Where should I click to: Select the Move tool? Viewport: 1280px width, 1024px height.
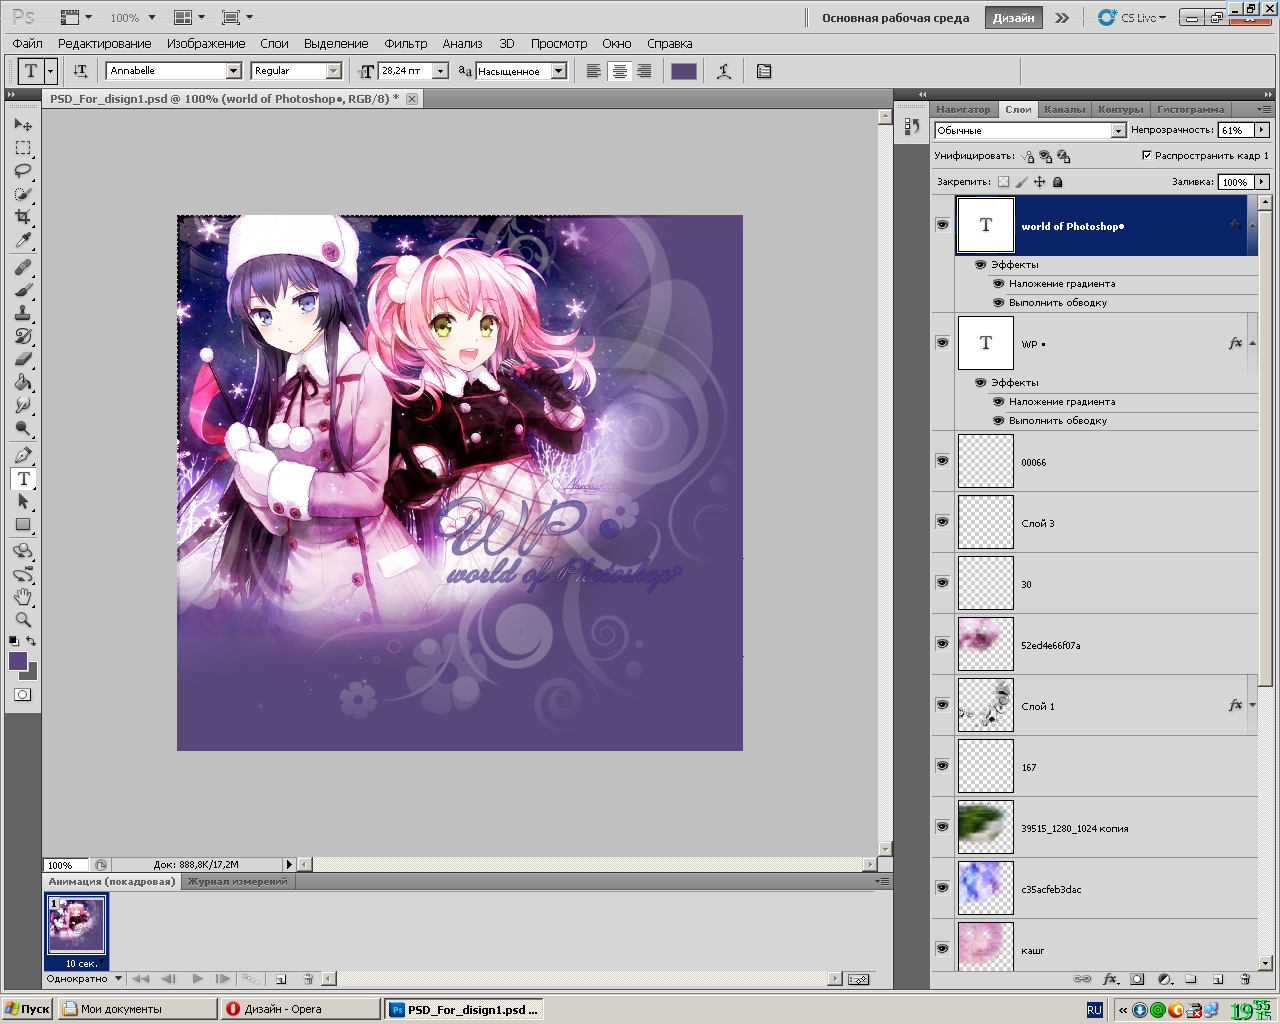tap(23, 124)
